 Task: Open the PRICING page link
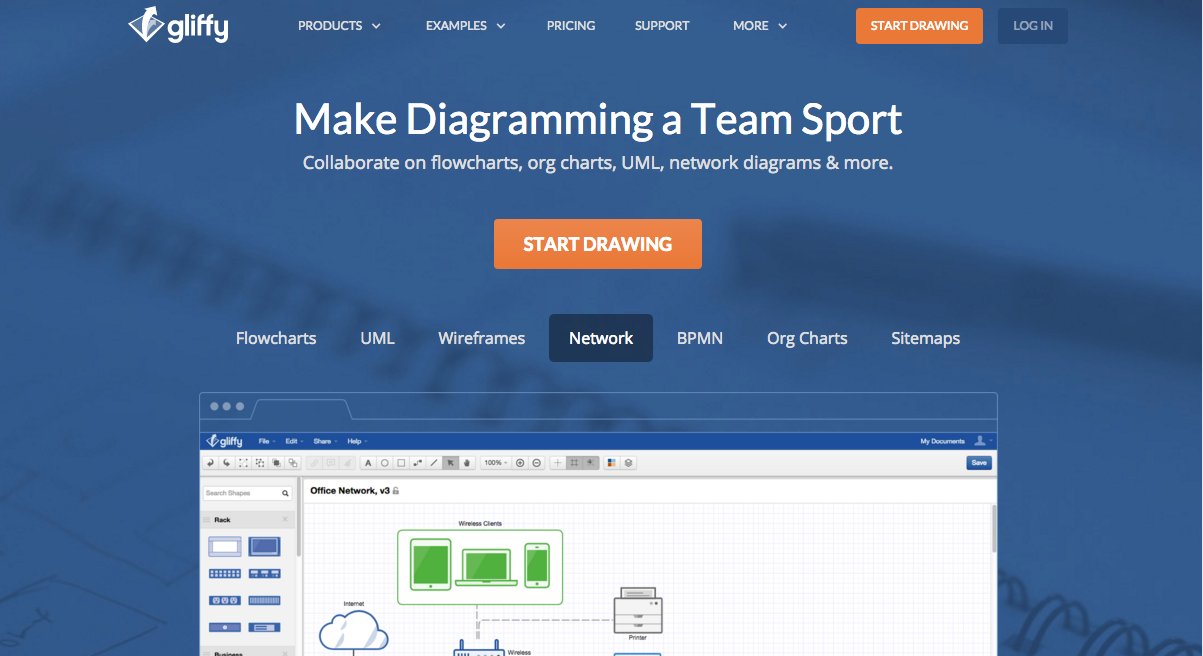pos(571,26)
